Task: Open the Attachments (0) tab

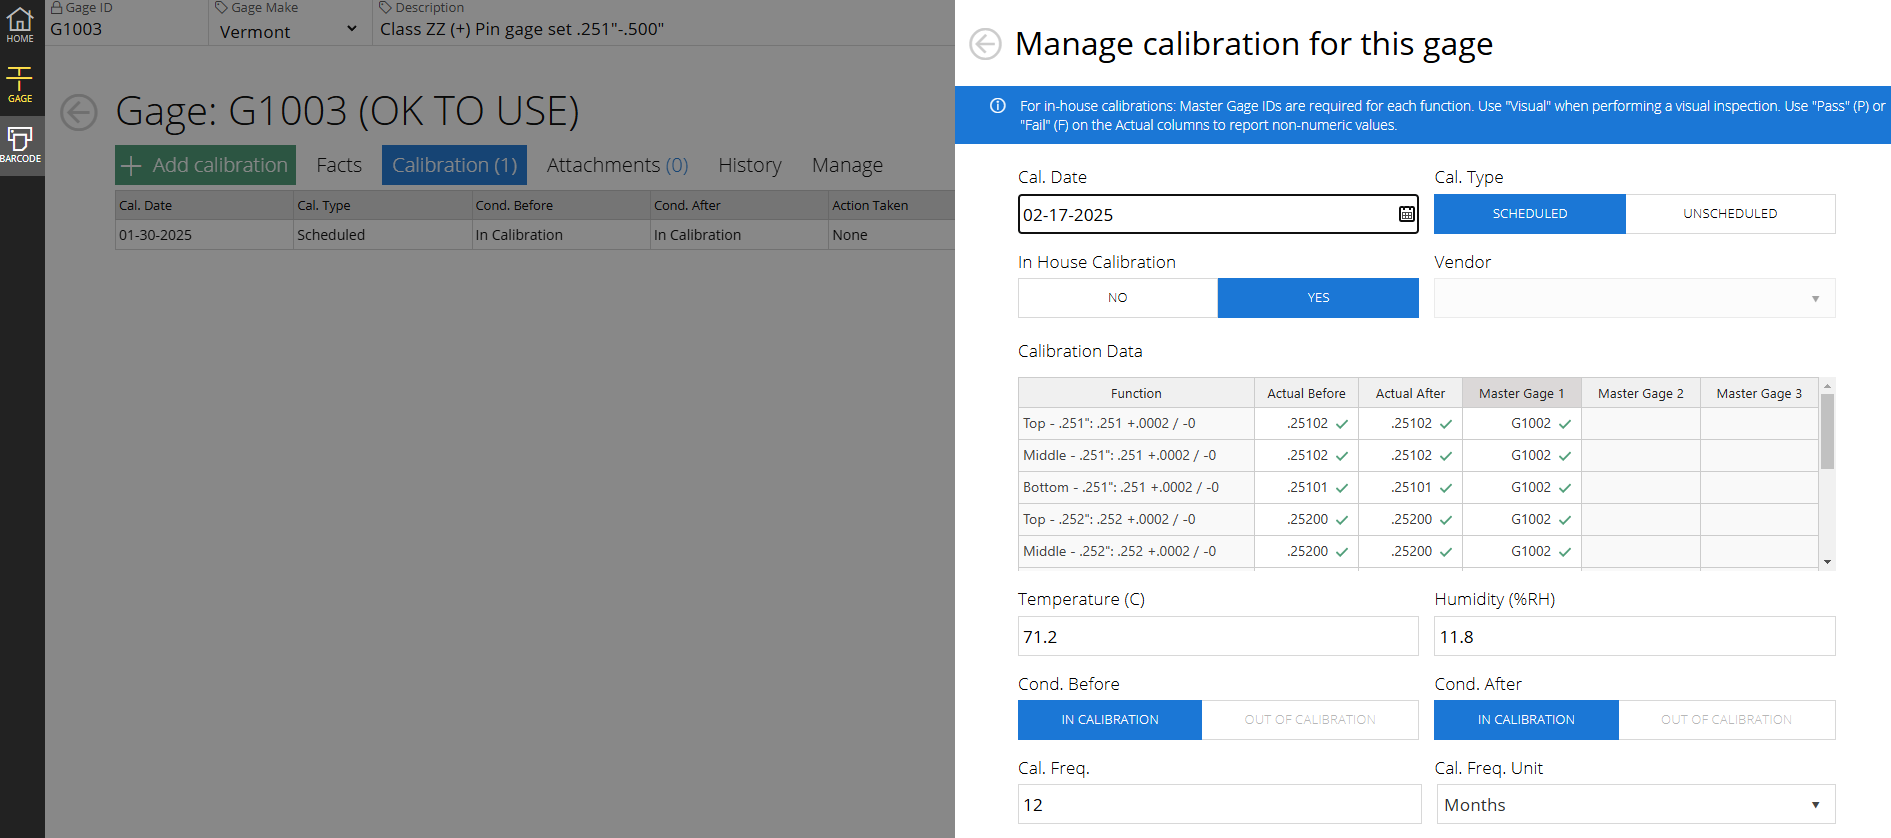Action: click(617, 166)
